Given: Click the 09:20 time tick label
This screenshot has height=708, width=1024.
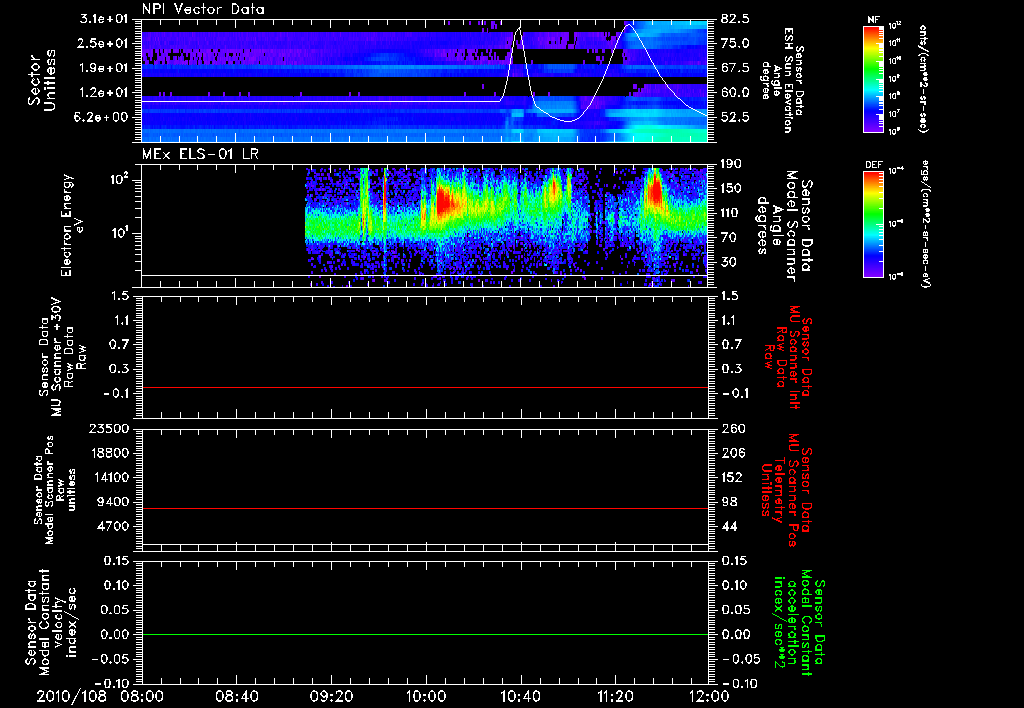Looking at the screenshot, I should click(332, 696).
